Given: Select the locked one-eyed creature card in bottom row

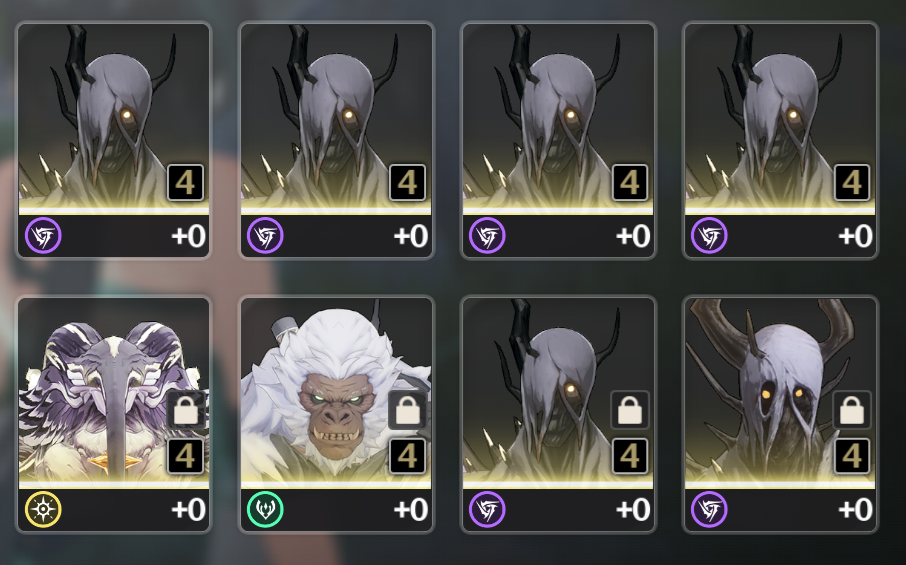Looking at the screenshot, I should (x=558, y=414).
